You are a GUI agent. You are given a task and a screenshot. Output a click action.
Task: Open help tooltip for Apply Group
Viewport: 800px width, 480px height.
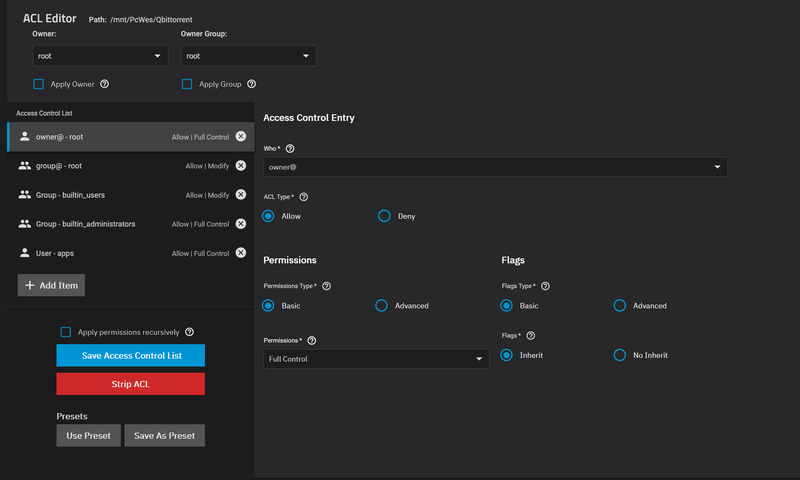[252, 84]
